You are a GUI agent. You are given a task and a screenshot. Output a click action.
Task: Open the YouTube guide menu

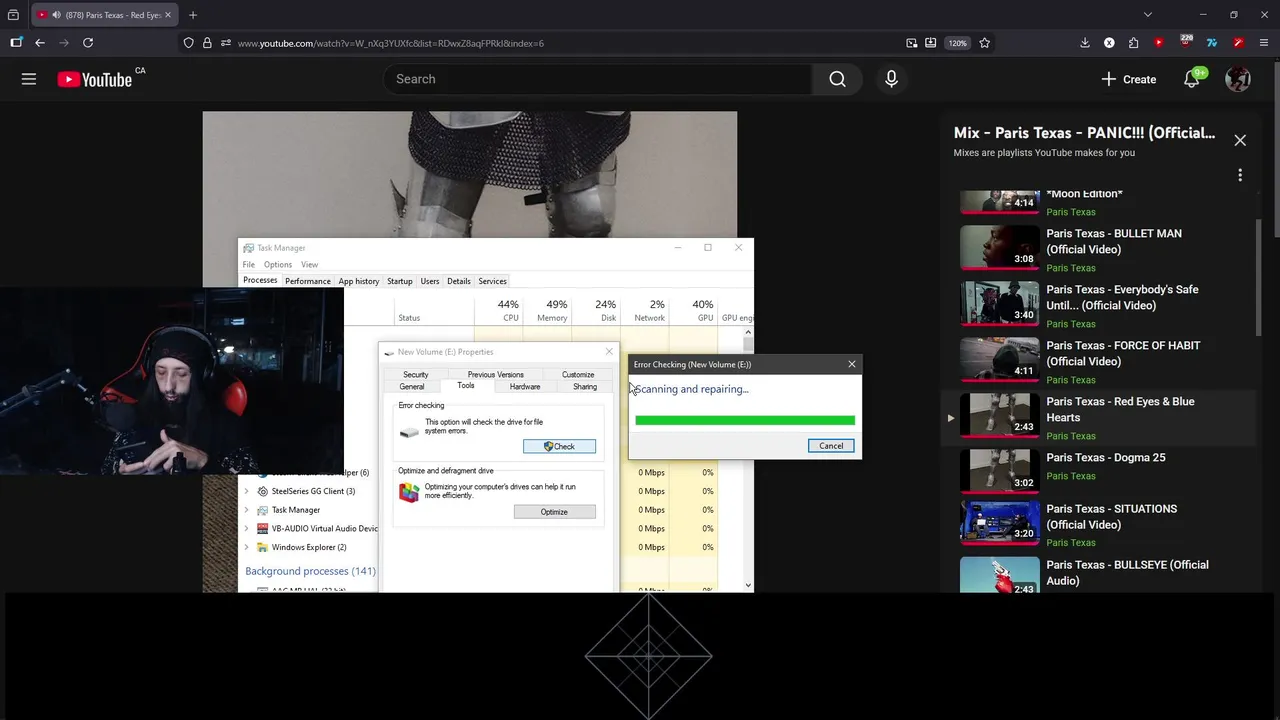click(29, 79)
